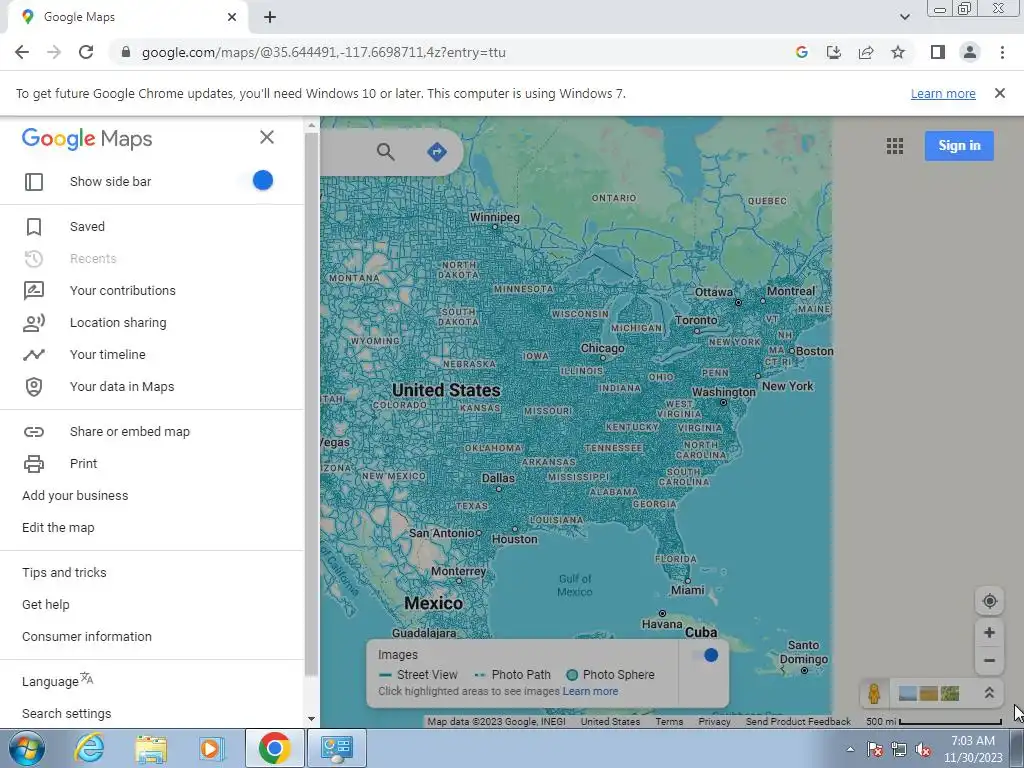Click the Location sharing icon
The height and width of the screenshot is (768, 1024).
(34, 323)
